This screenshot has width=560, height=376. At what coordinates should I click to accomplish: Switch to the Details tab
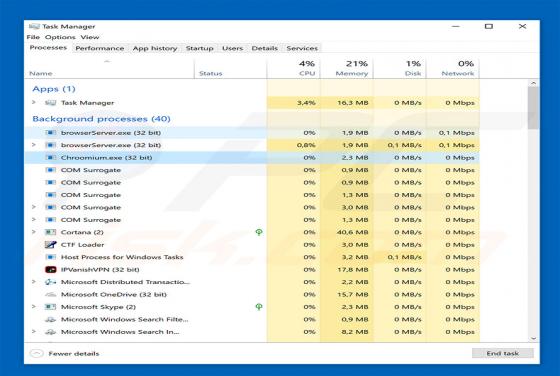tap(265, 48)
